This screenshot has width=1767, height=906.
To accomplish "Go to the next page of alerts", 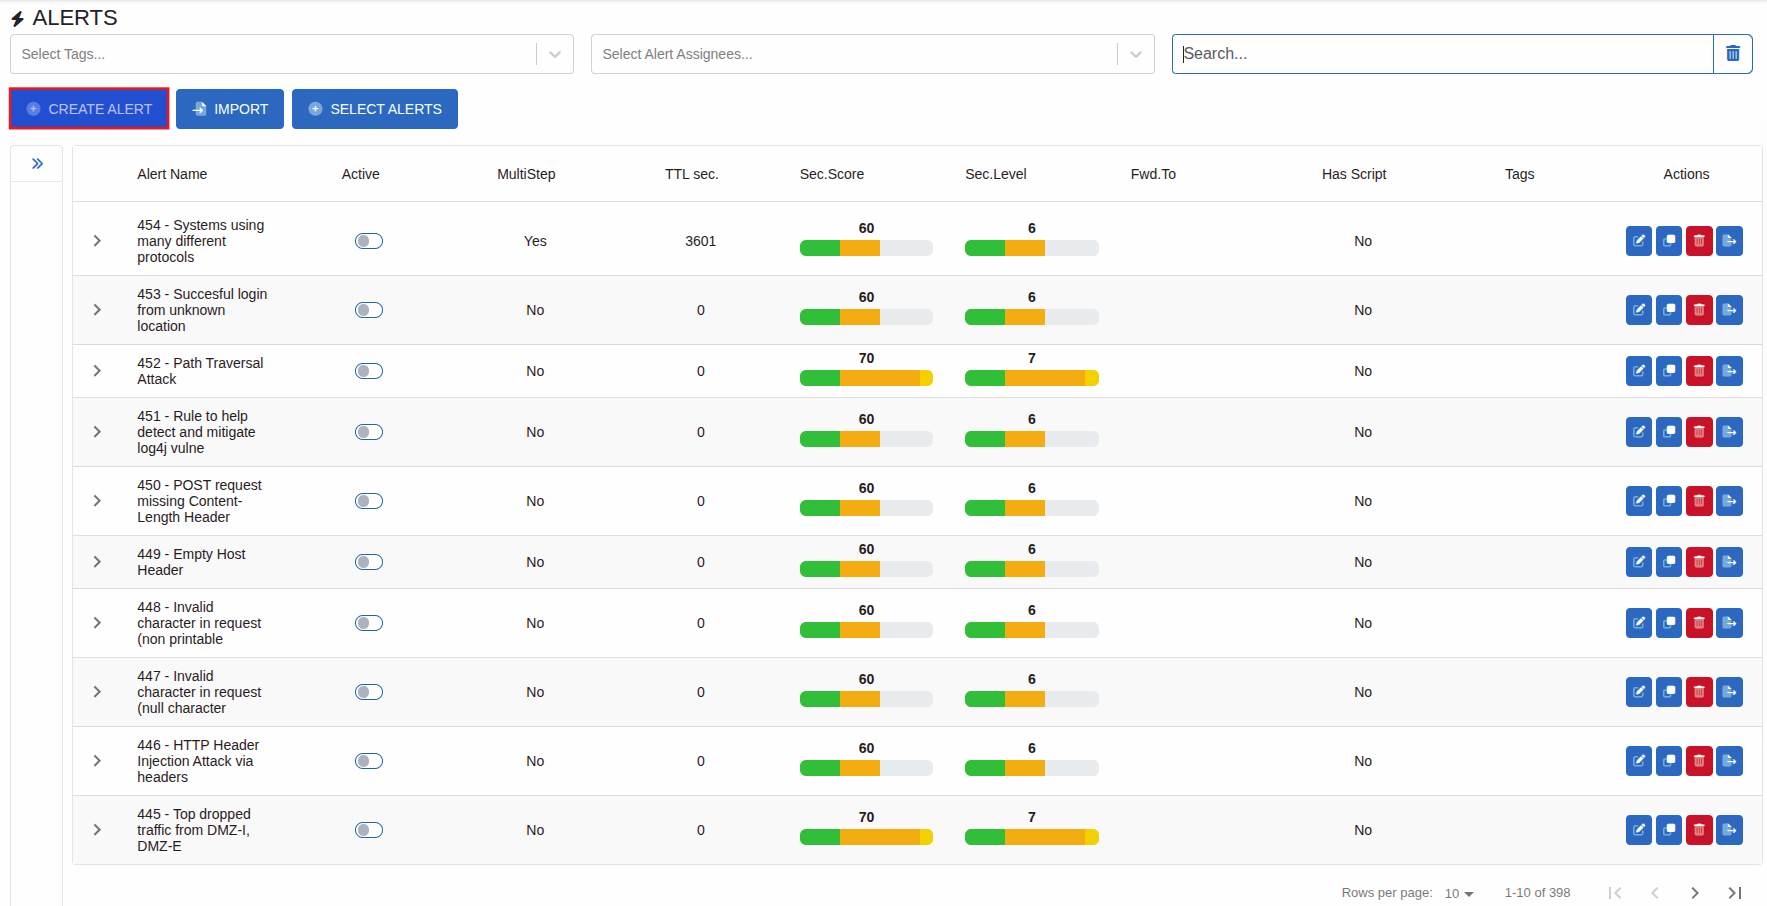I will (1694, 892).
